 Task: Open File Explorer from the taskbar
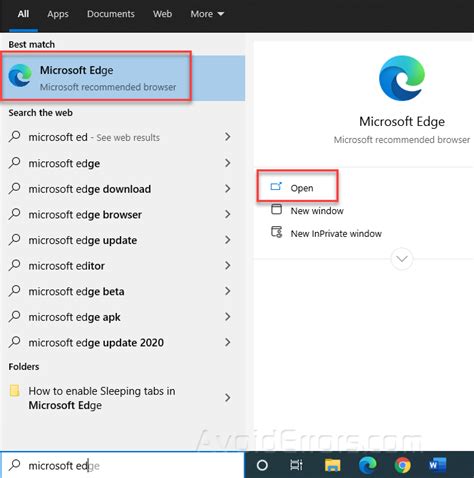[x=332, y=465]
